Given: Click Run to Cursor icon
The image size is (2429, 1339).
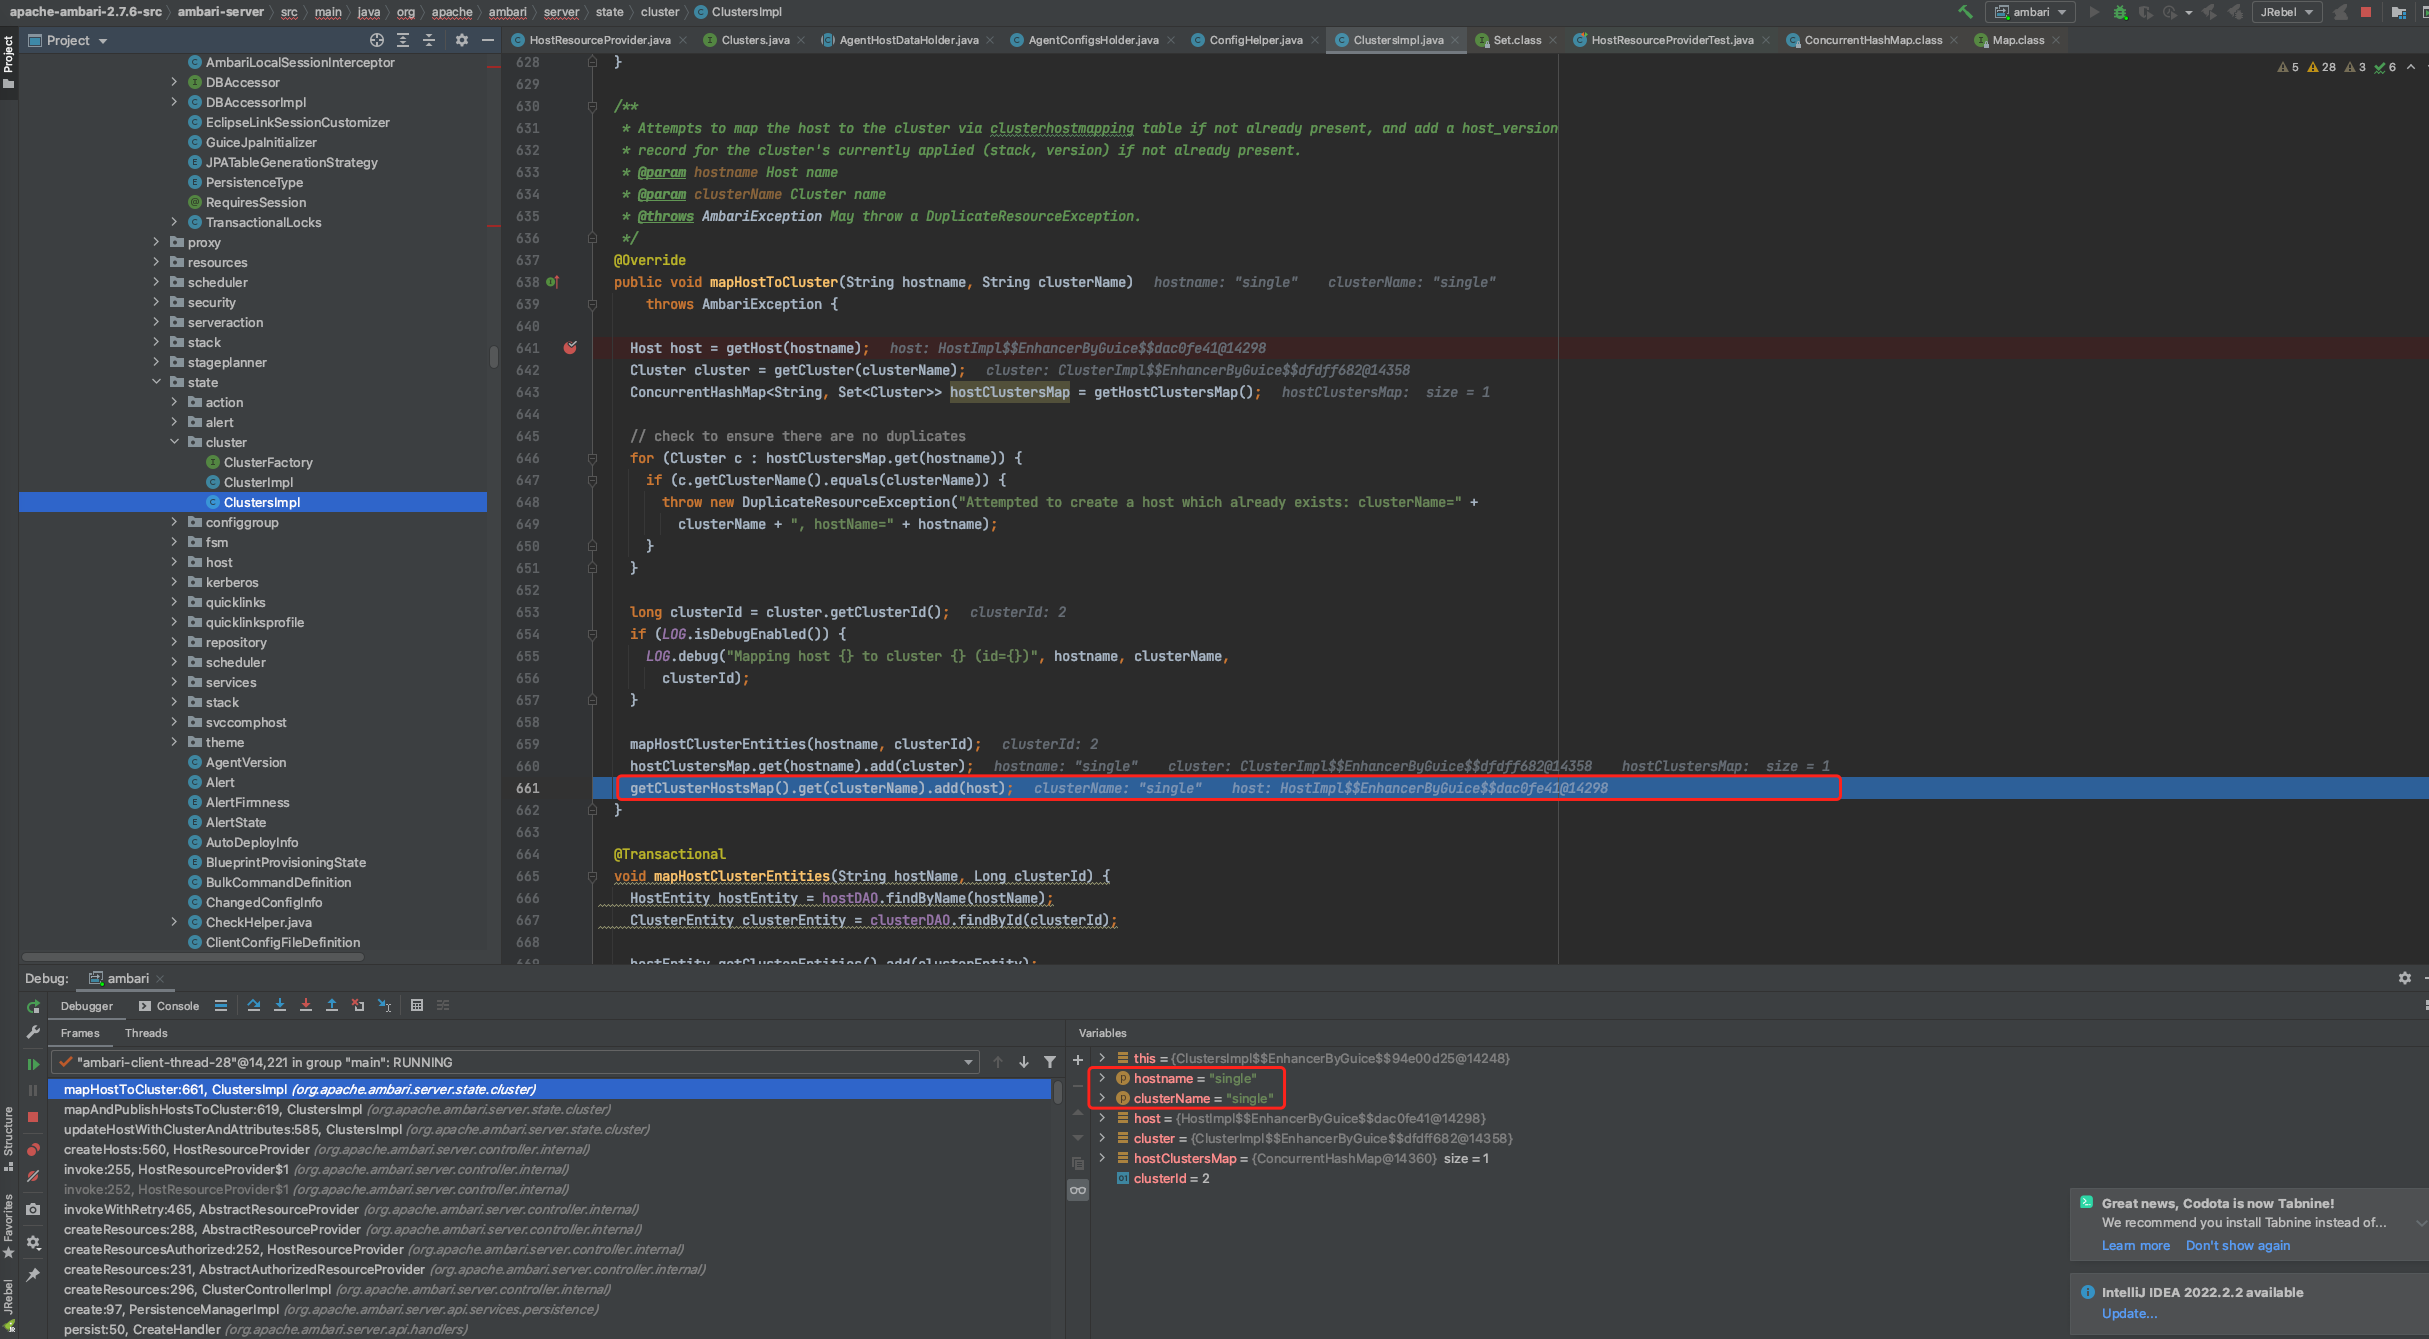Looking at the screenshot, I should pos(384,1005).
